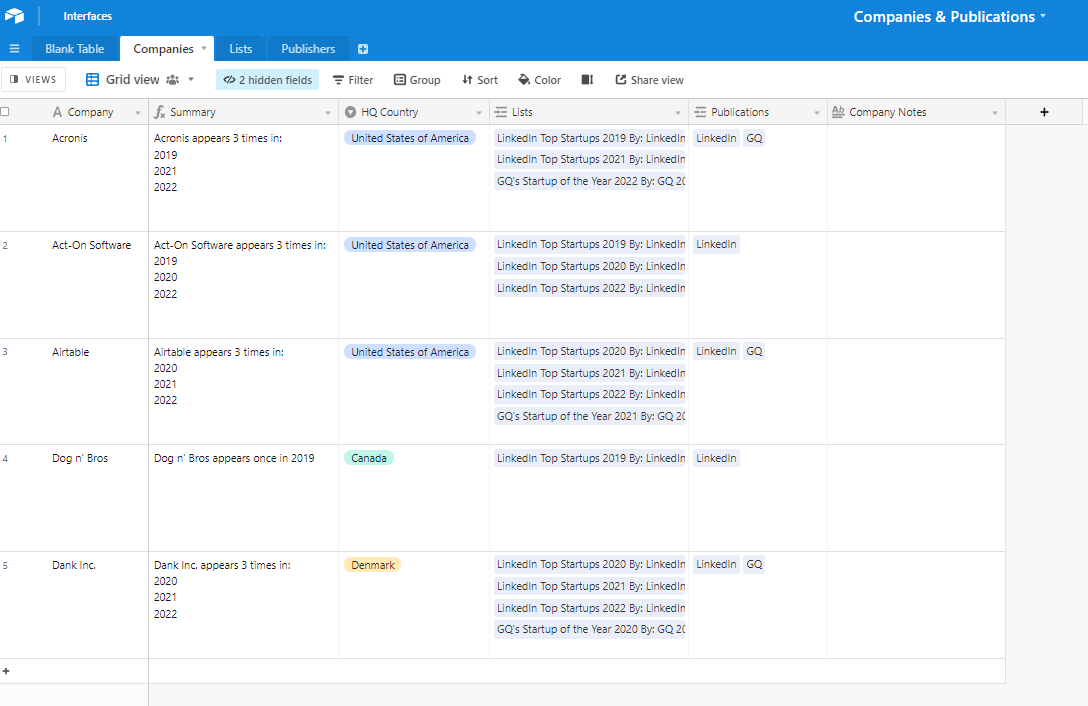Select the Companies tab

(163, 49)
